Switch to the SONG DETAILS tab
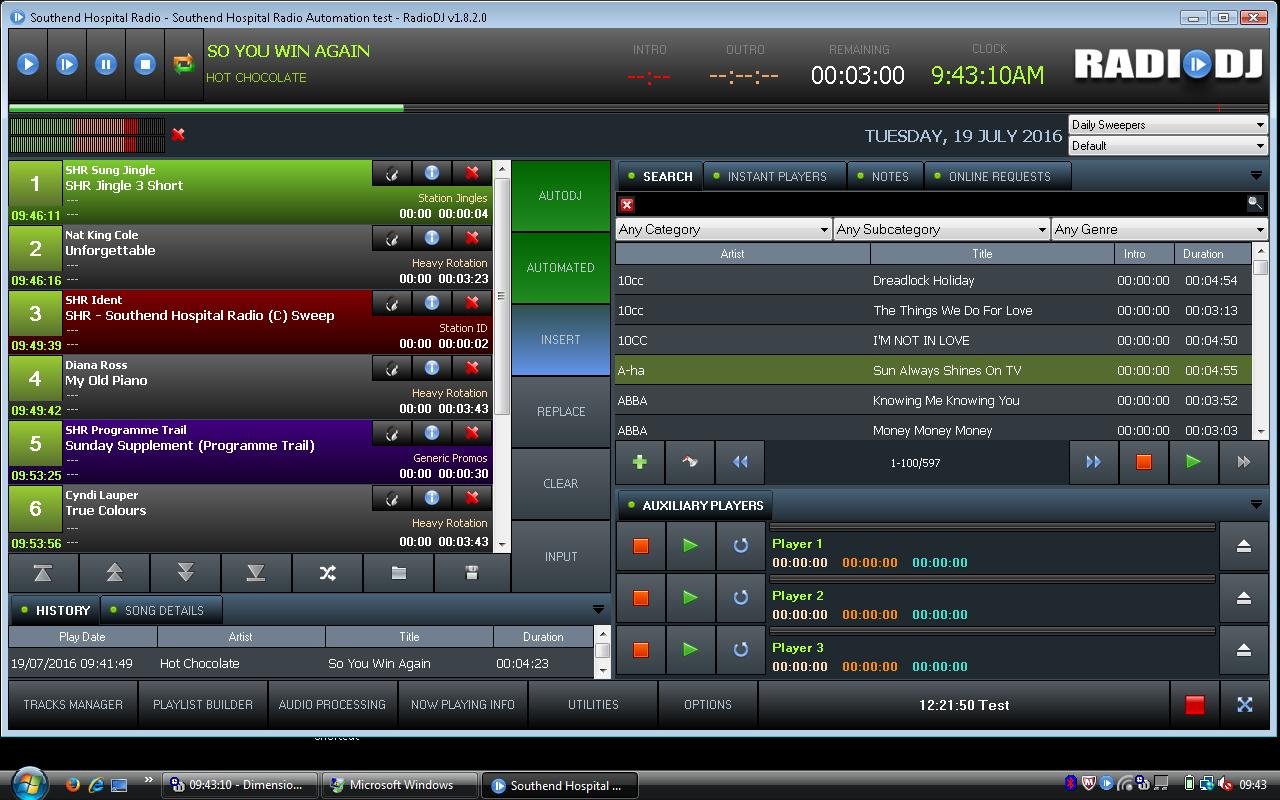Viewport: 1280px width, 800px height. (x=161, y=610)
